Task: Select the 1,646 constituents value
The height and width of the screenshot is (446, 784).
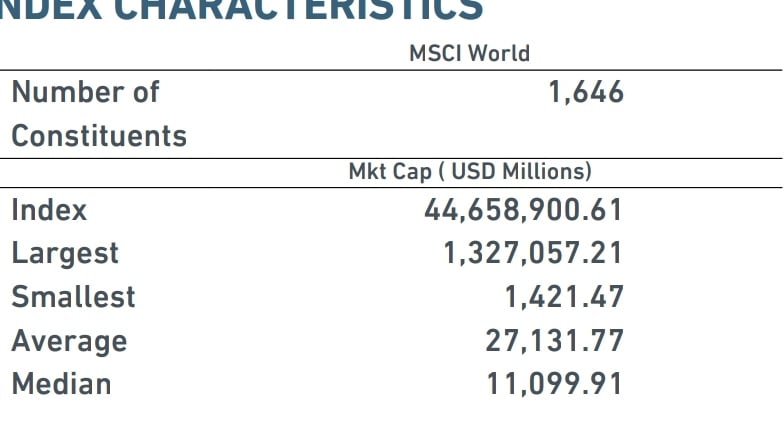Action: (586, 92)
